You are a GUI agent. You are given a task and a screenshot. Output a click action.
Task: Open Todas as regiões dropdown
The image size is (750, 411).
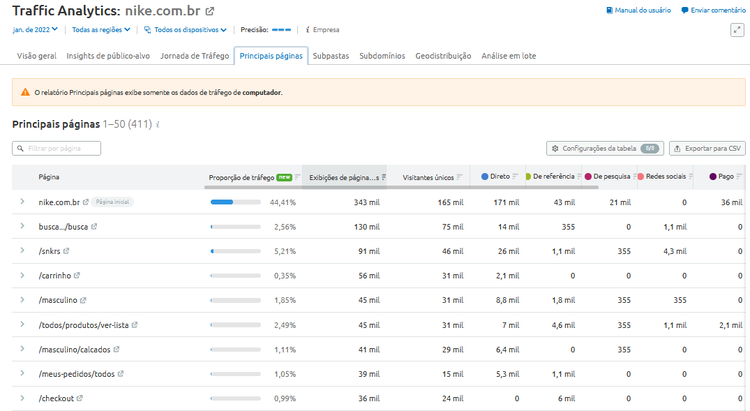pos(101,30)
